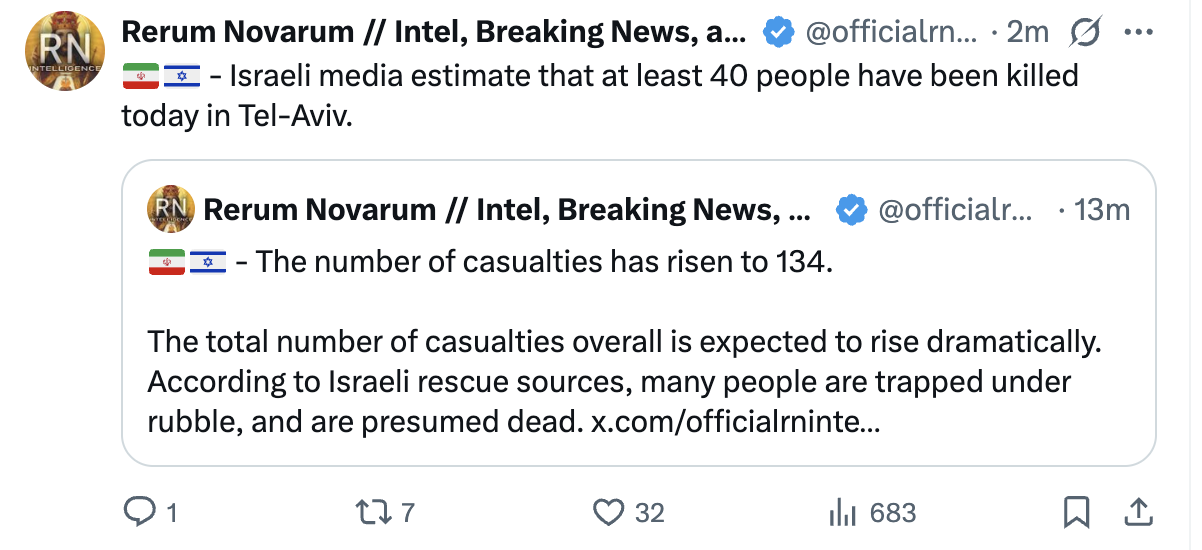Viewport: 1202px width, 550px height.
Task: Open the quoted post's author name
Action: click(507, 209)
